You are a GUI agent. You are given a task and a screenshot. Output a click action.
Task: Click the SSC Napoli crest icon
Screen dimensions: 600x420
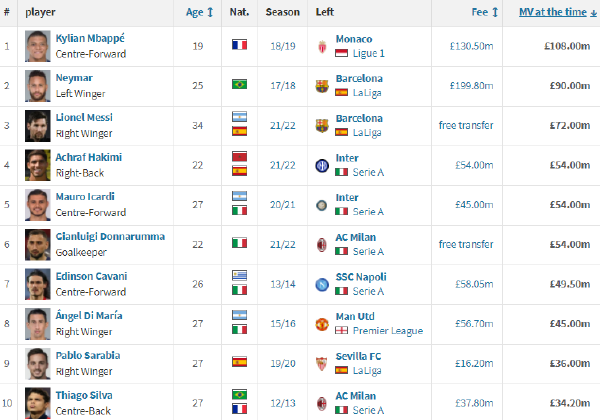pyautogui.click(x=322, y=285)
